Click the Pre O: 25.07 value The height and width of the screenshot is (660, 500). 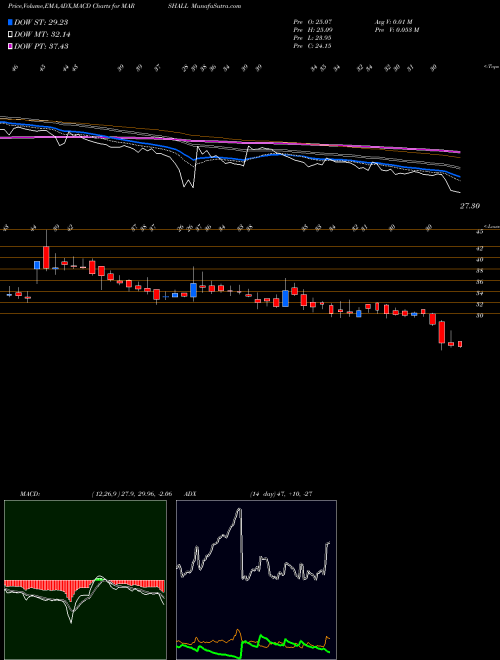pos(313,21)
